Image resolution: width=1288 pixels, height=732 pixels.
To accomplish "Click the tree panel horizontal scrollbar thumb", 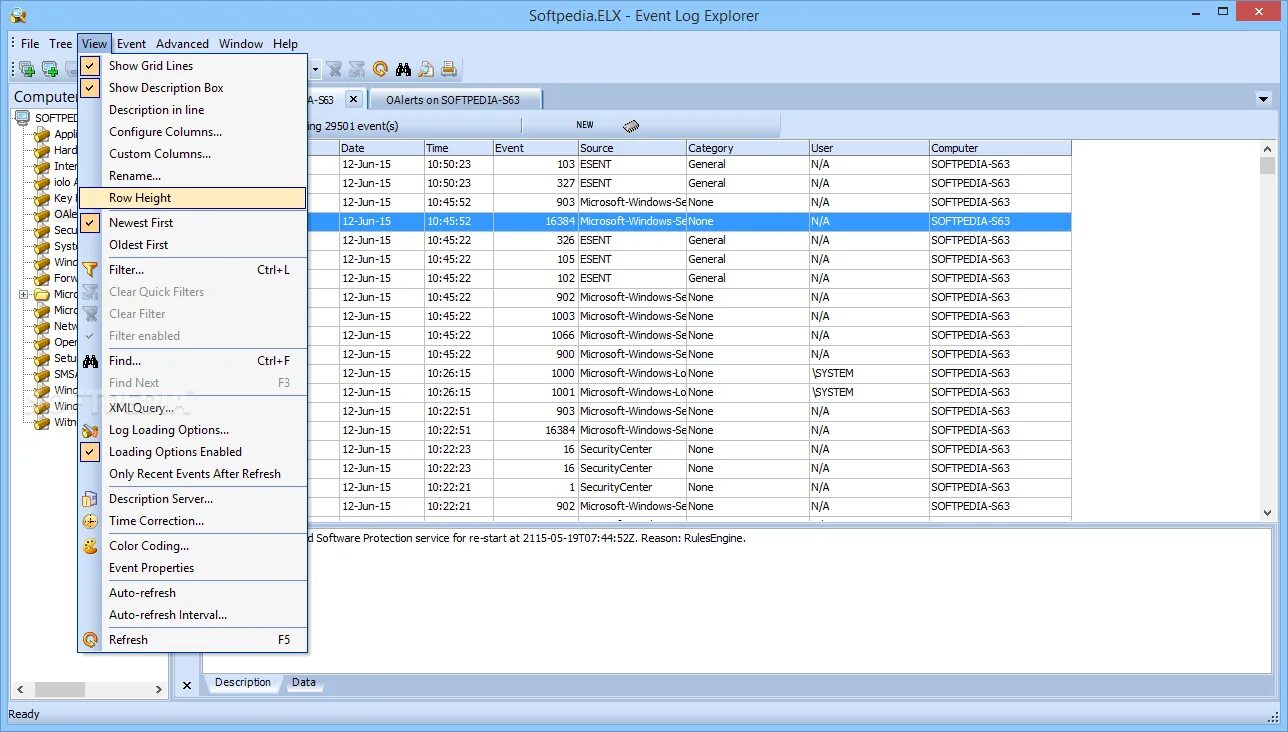I will 60,689.
